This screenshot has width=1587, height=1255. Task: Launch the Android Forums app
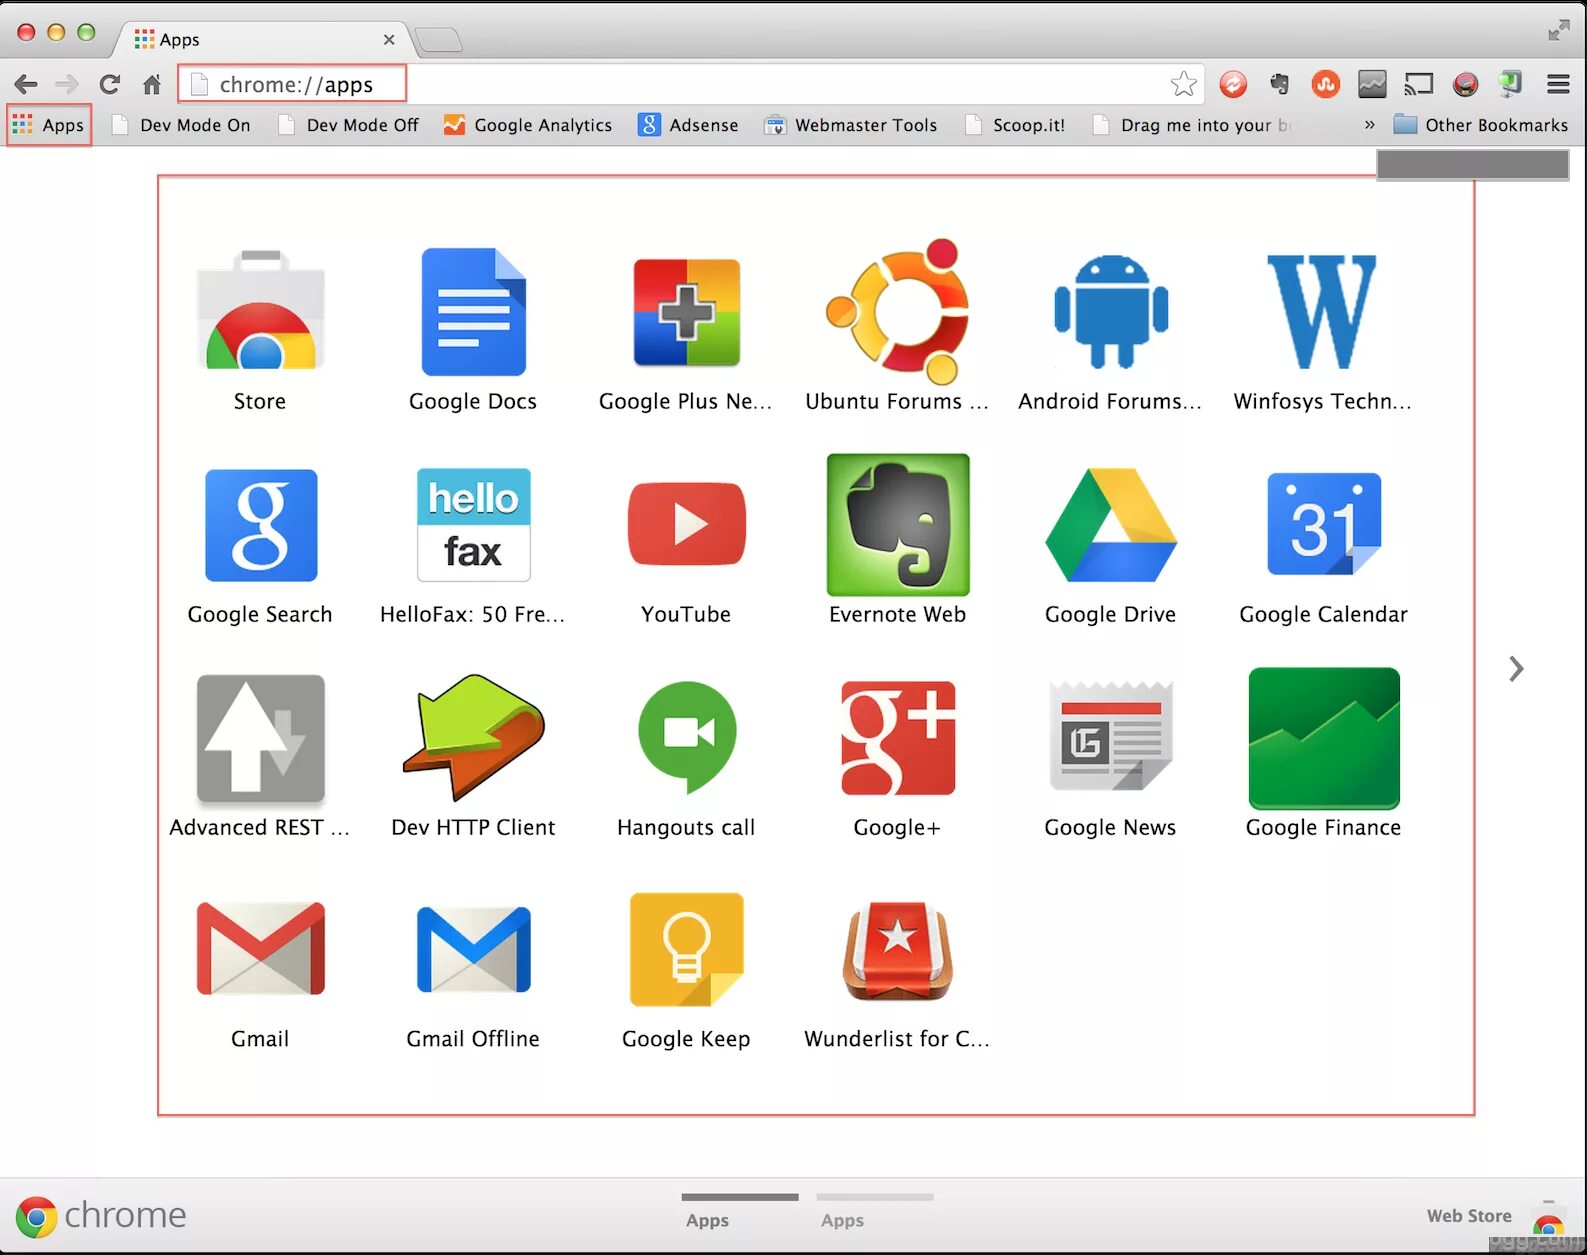pos(1111,311)
